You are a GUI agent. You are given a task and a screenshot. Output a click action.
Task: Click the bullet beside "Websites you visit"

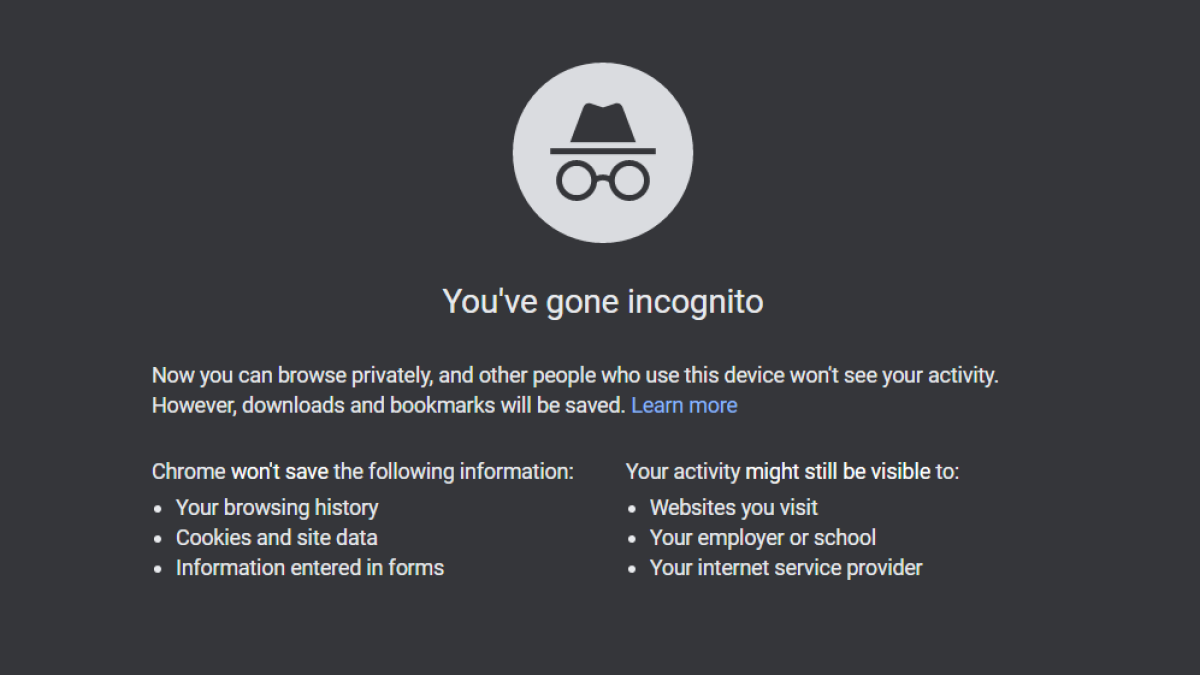pos(631,508)
